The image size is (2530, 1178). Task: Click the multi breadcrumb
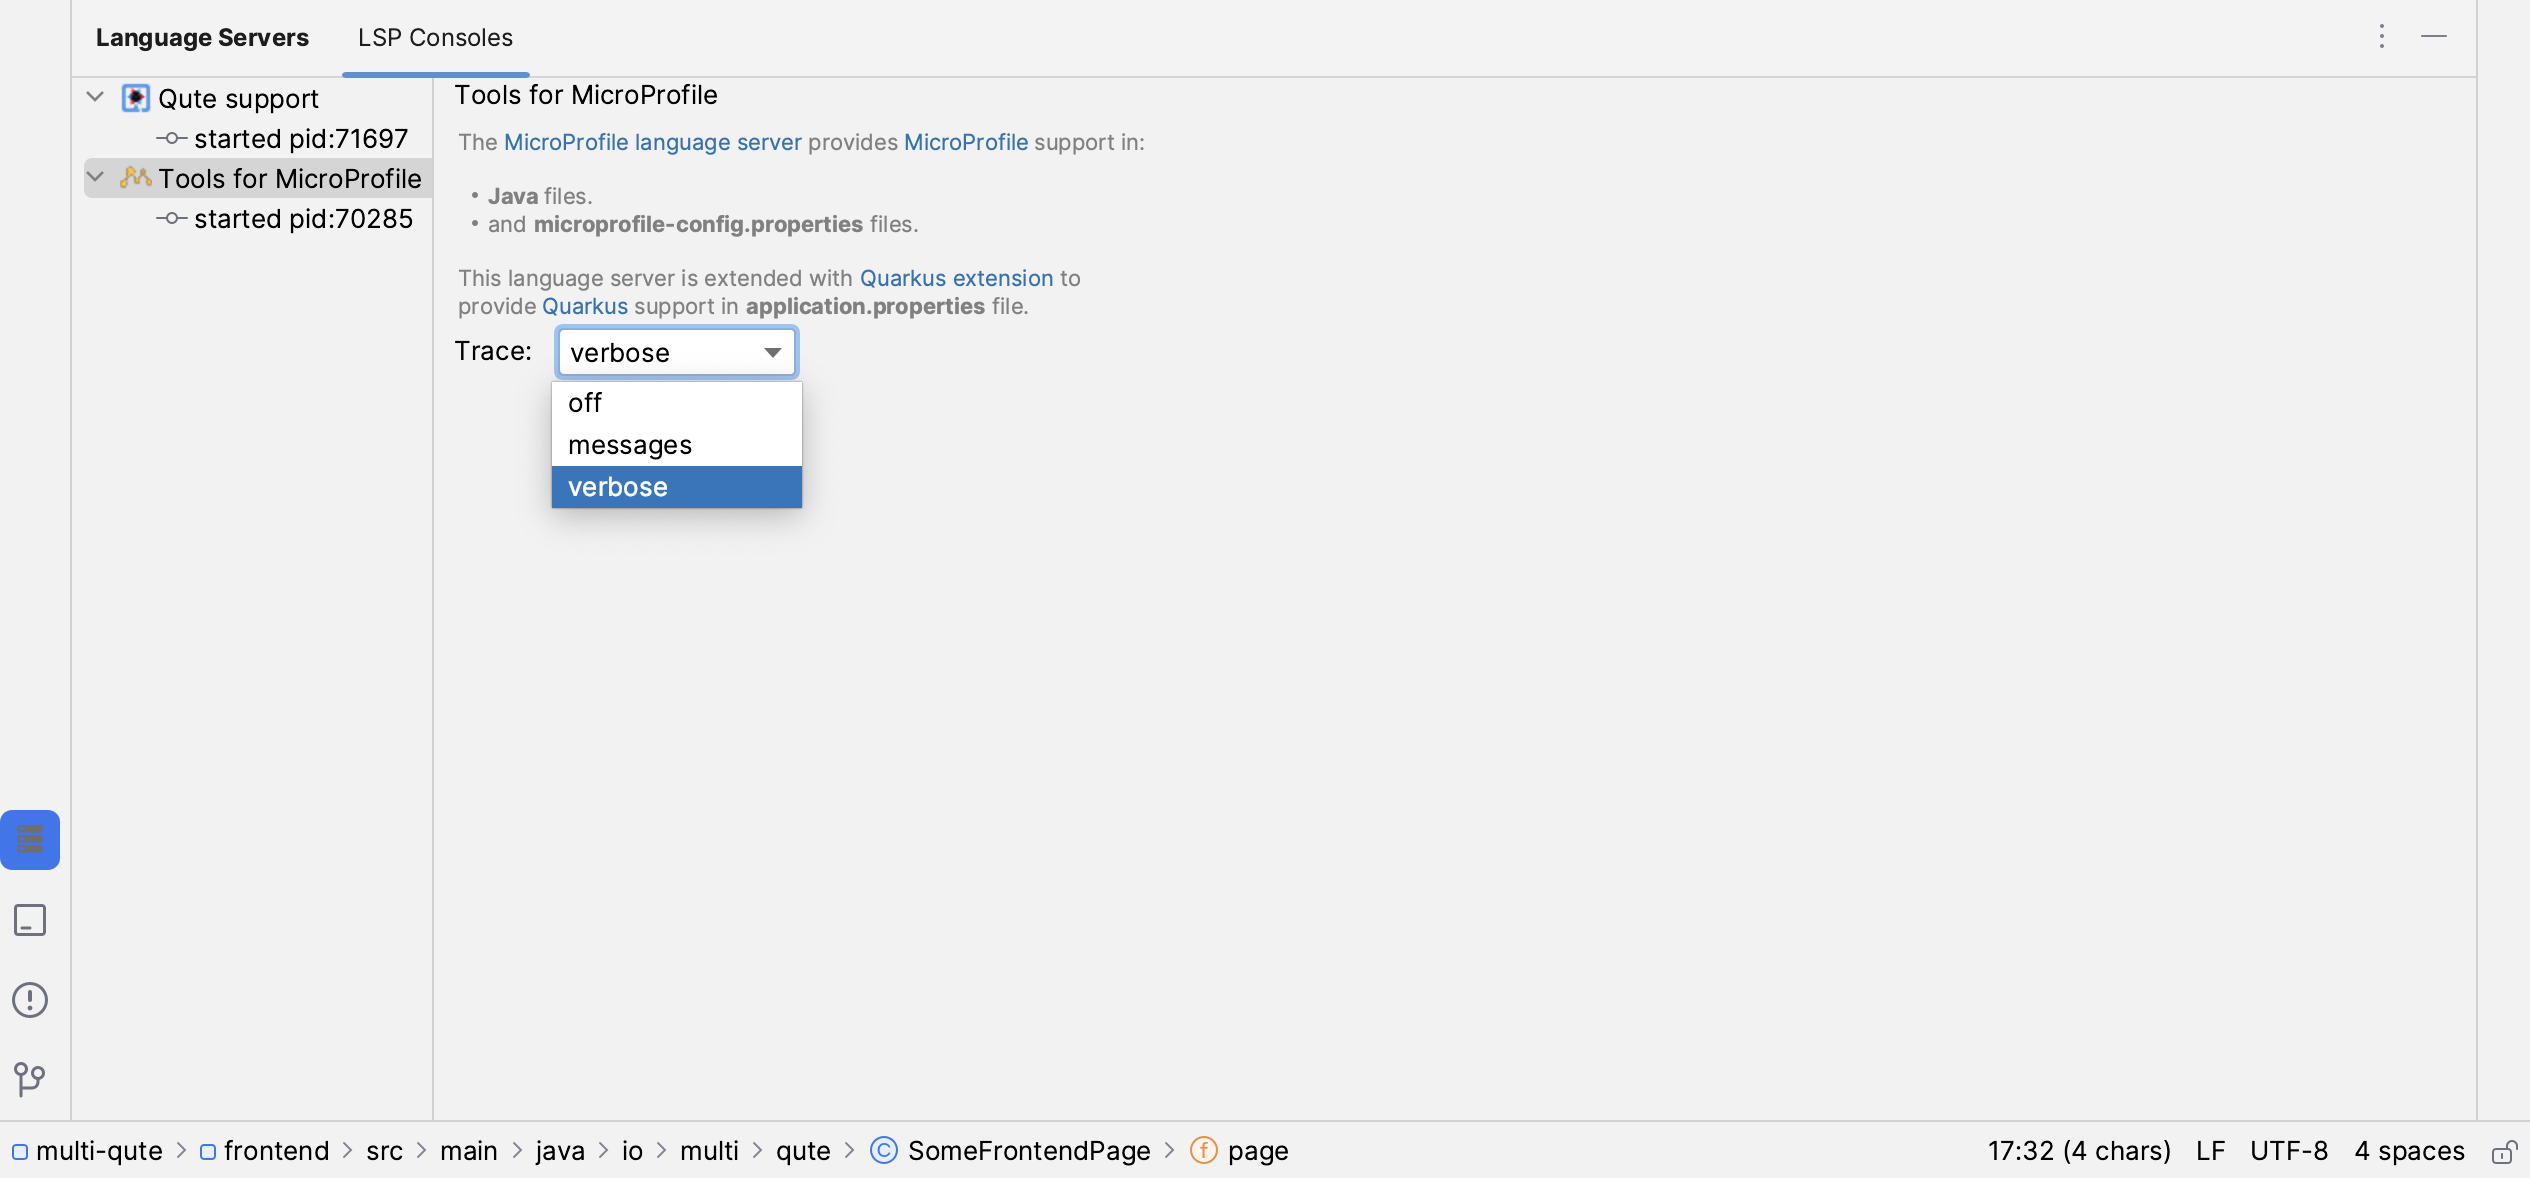point(709,1151)
